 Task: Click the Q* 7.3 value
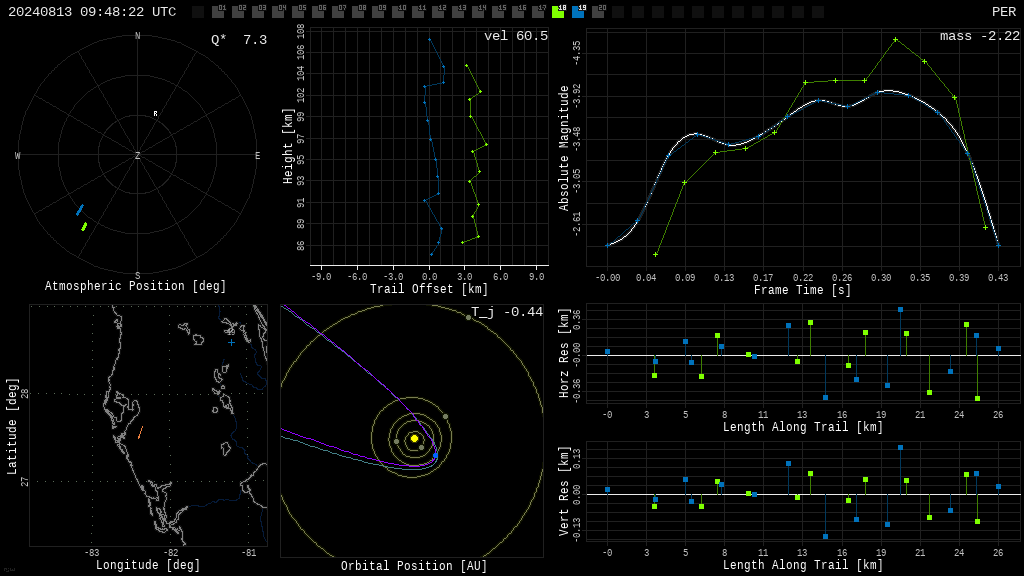[239, 40]
